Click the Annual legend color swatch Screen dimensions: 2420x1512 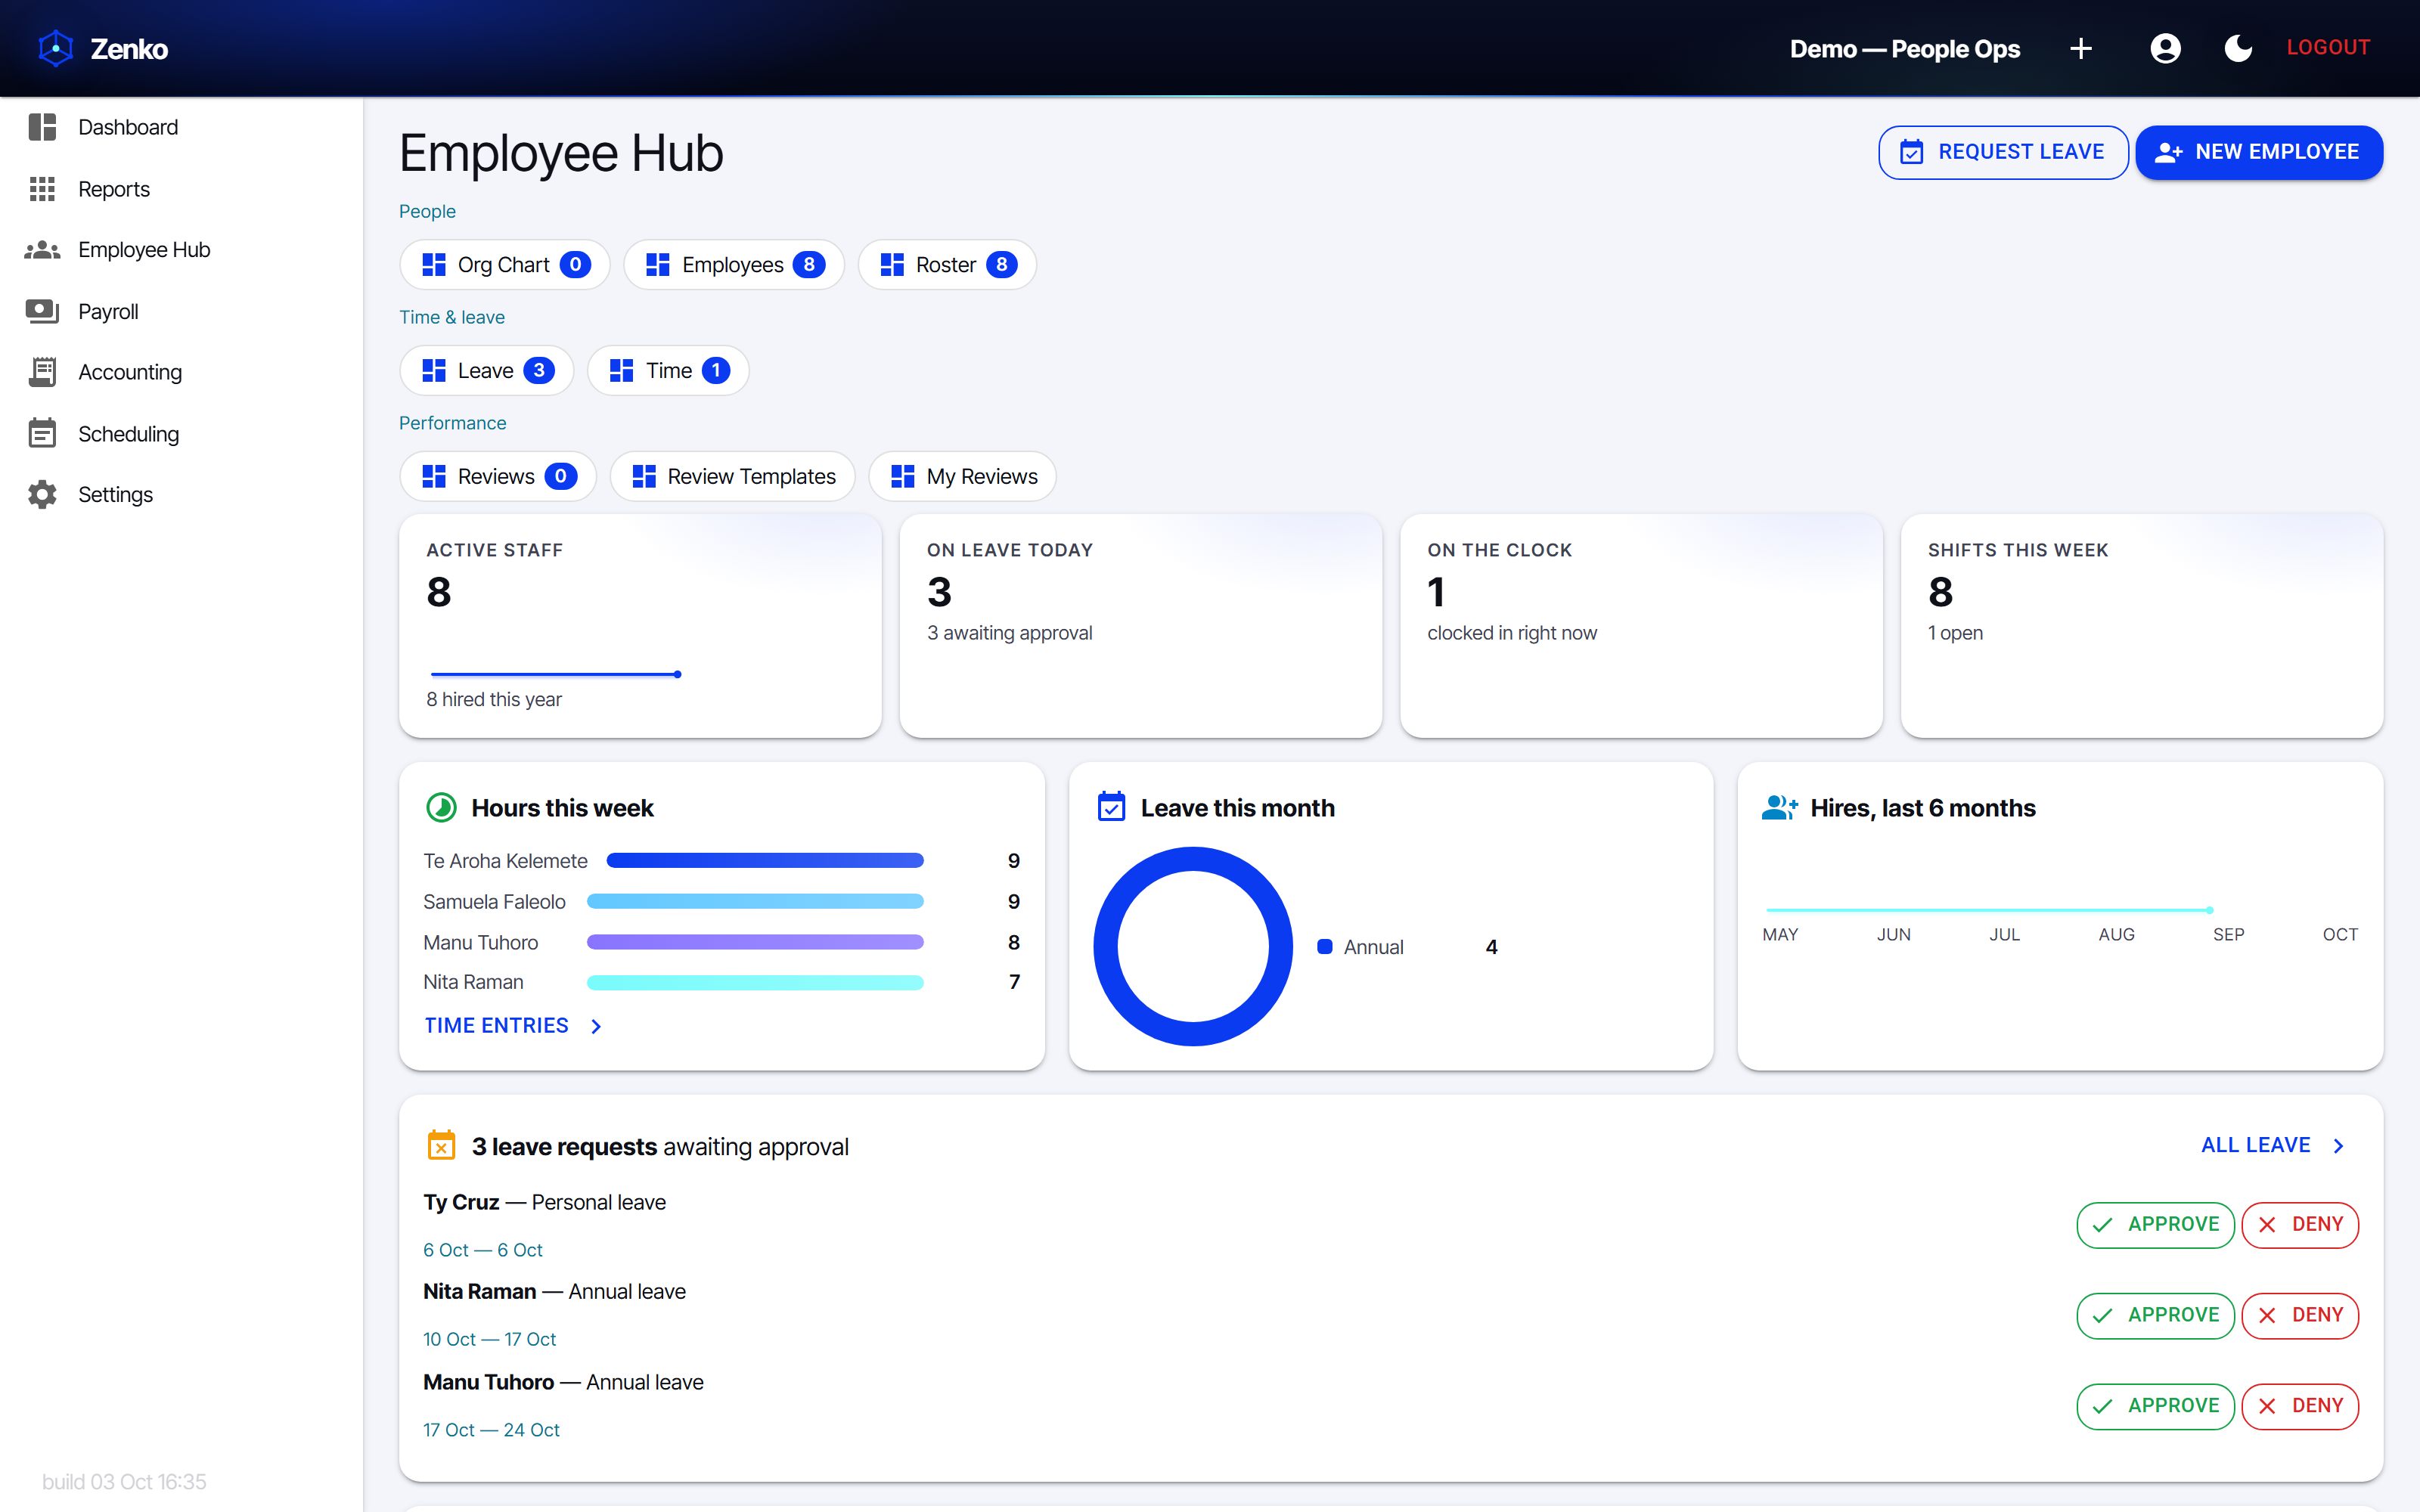point(1324,946)
